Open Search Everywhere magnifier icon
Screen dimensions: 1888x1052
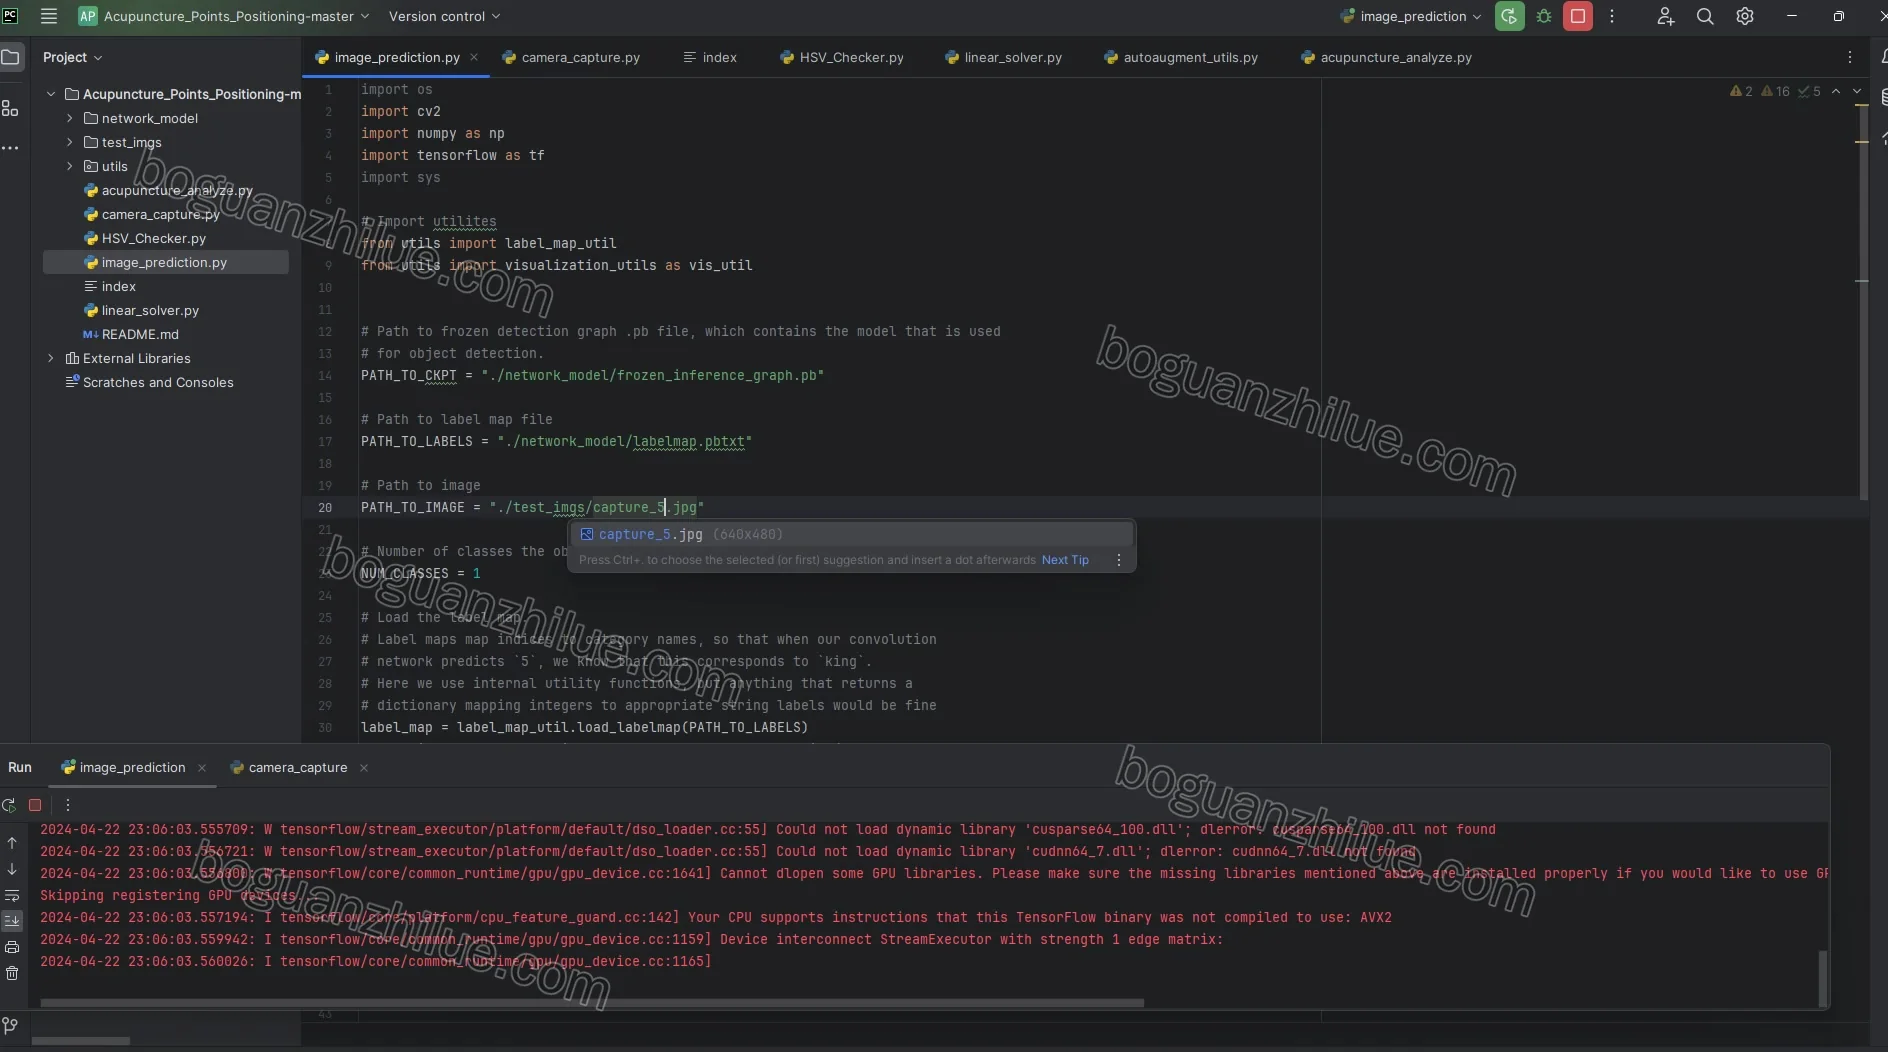[x=1705, y=16]
